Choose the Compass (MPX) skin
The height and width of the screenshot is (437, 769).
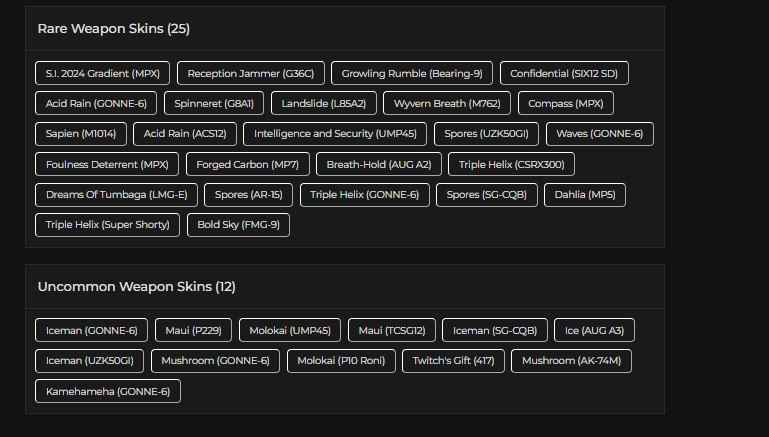point(566,103)
